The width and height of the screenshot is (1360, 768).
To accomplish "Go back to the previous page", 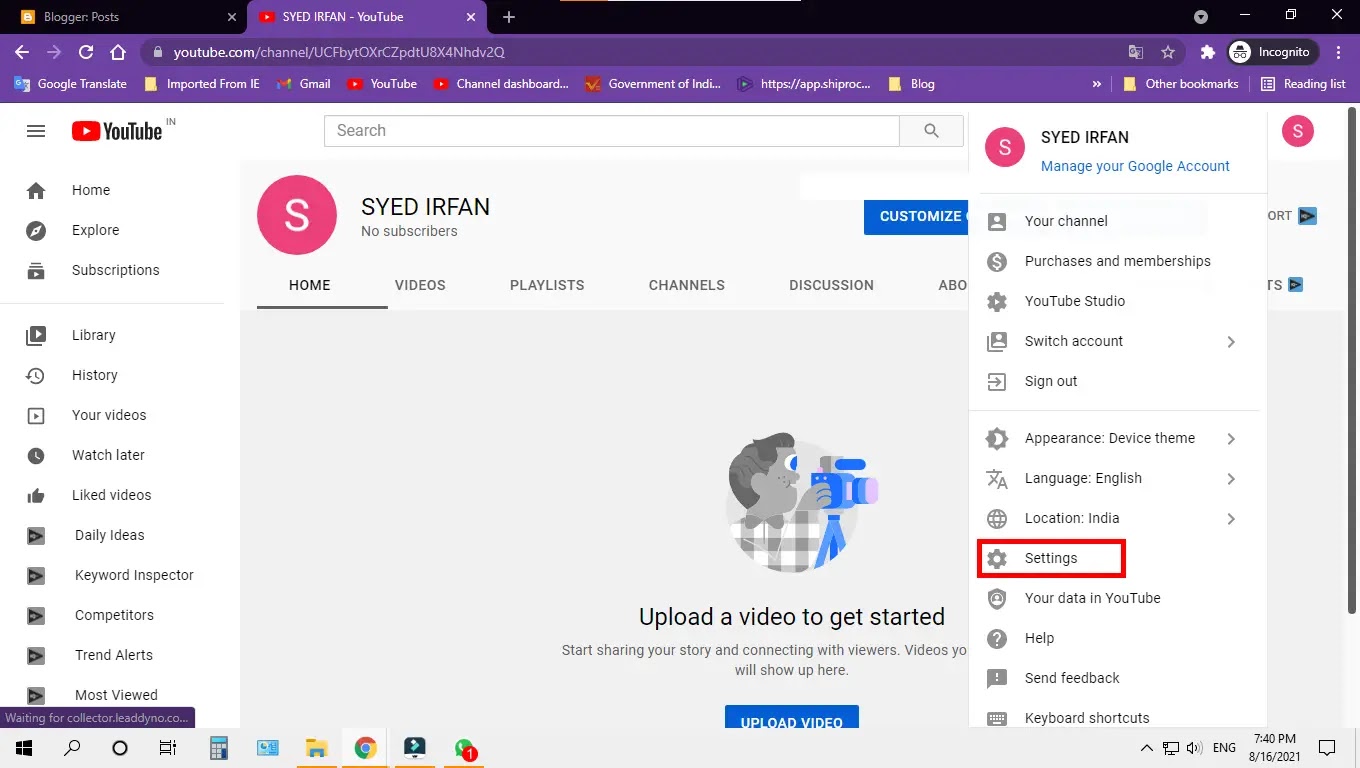I will [22, 52].
